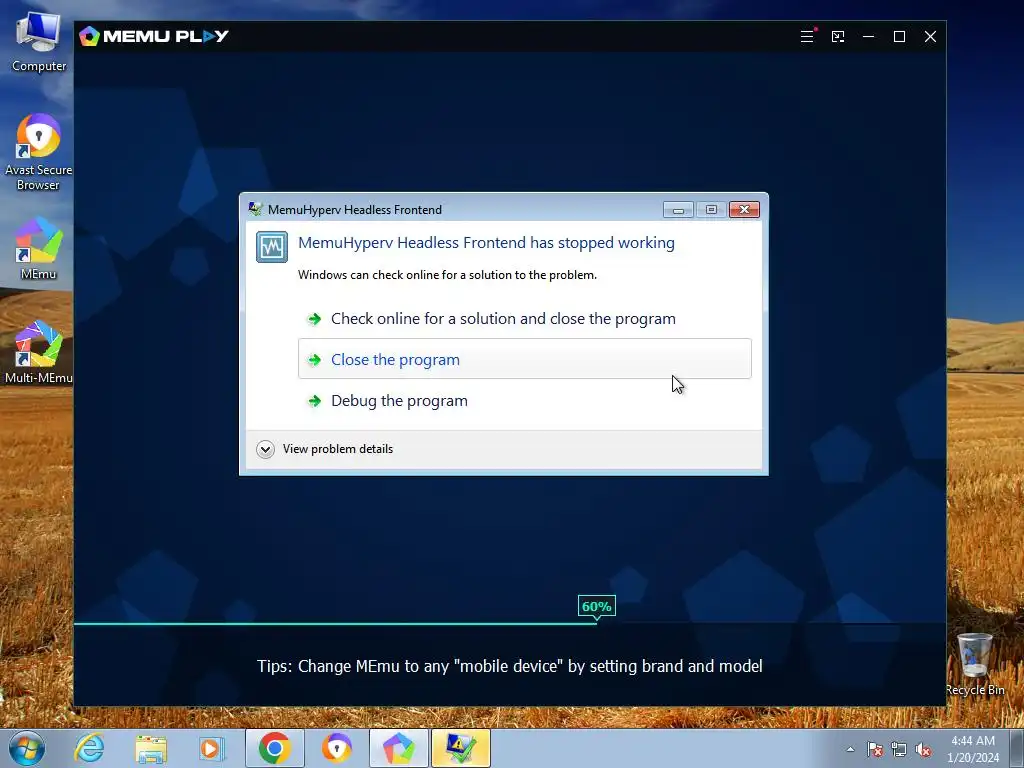Viewport: 1024px width, 768px height.
Task: Choose Check online for a solution option
Action: tap(525, 319)
